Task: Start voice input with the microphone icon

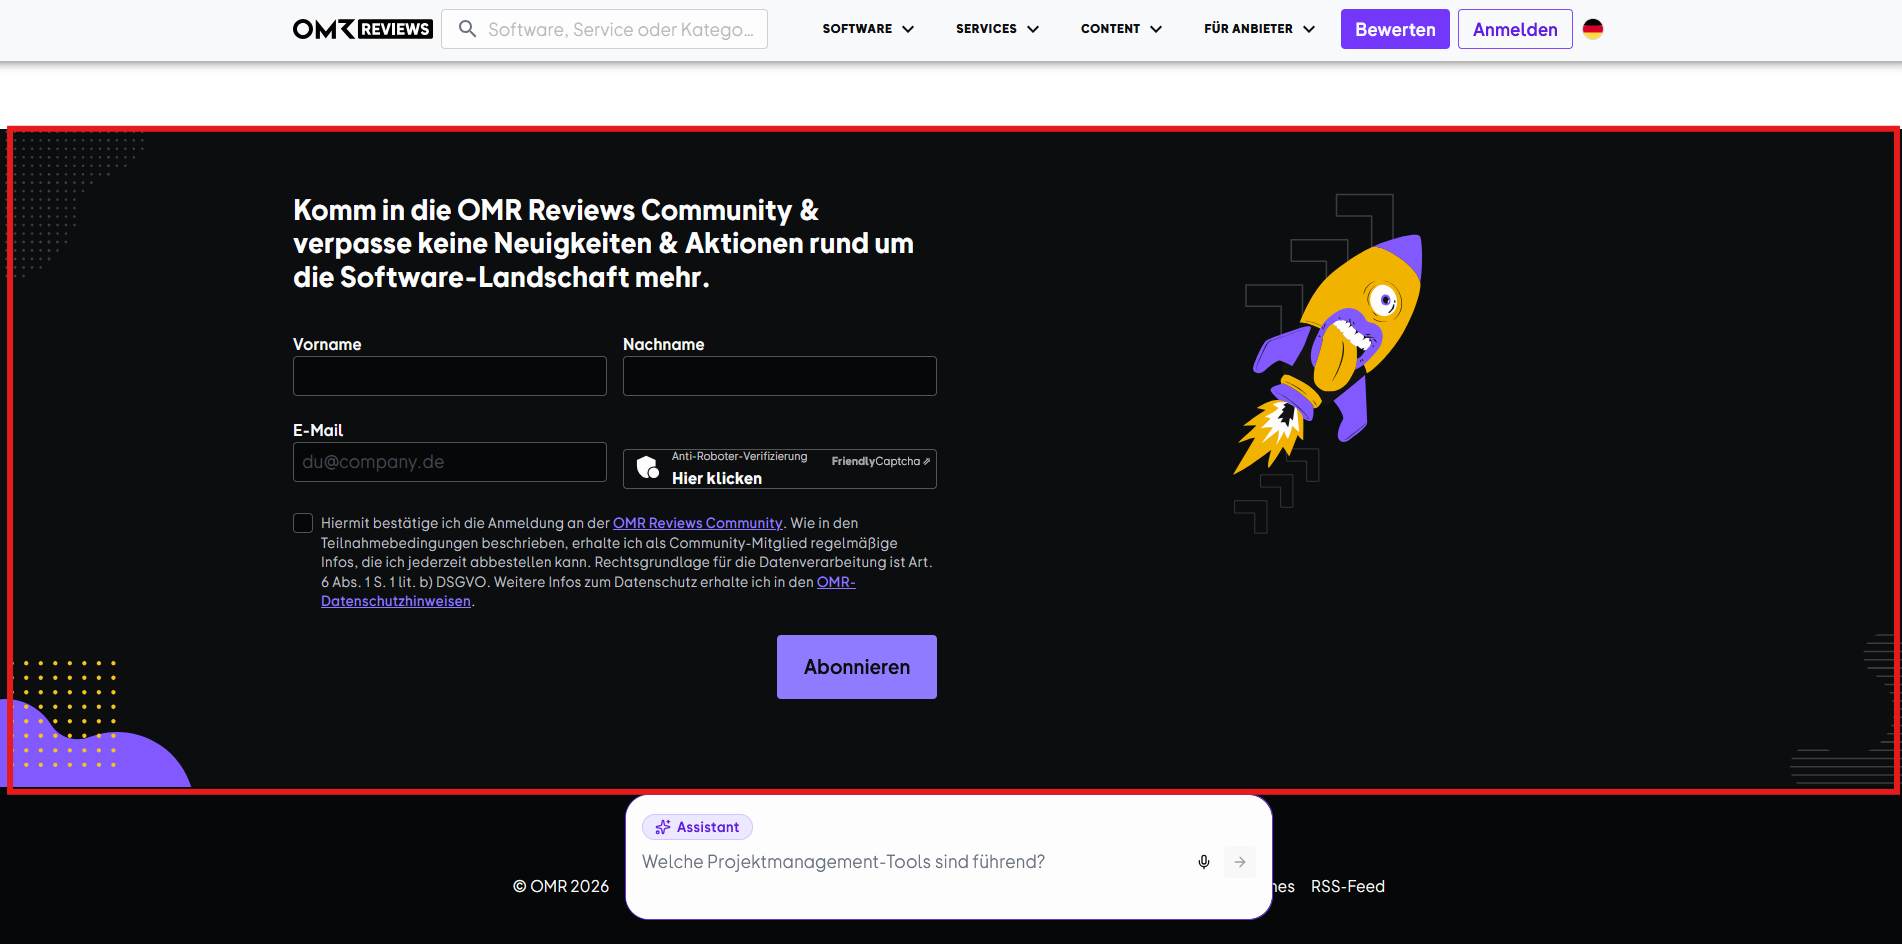Action: coord(1204,862)
